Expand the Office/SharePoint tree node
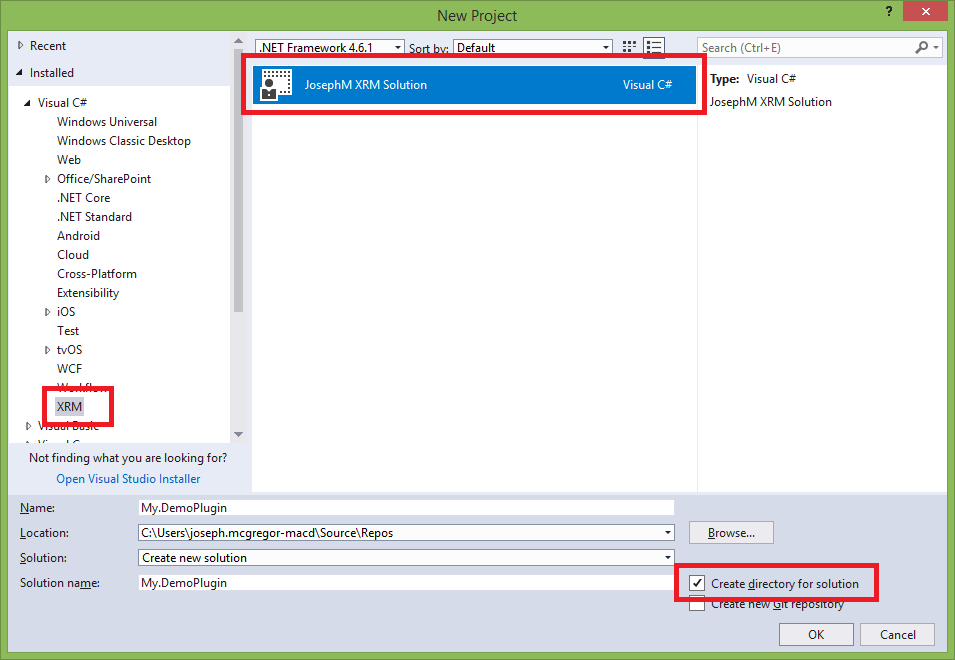The width and height of the screenshot is (955, 660). 48,179
